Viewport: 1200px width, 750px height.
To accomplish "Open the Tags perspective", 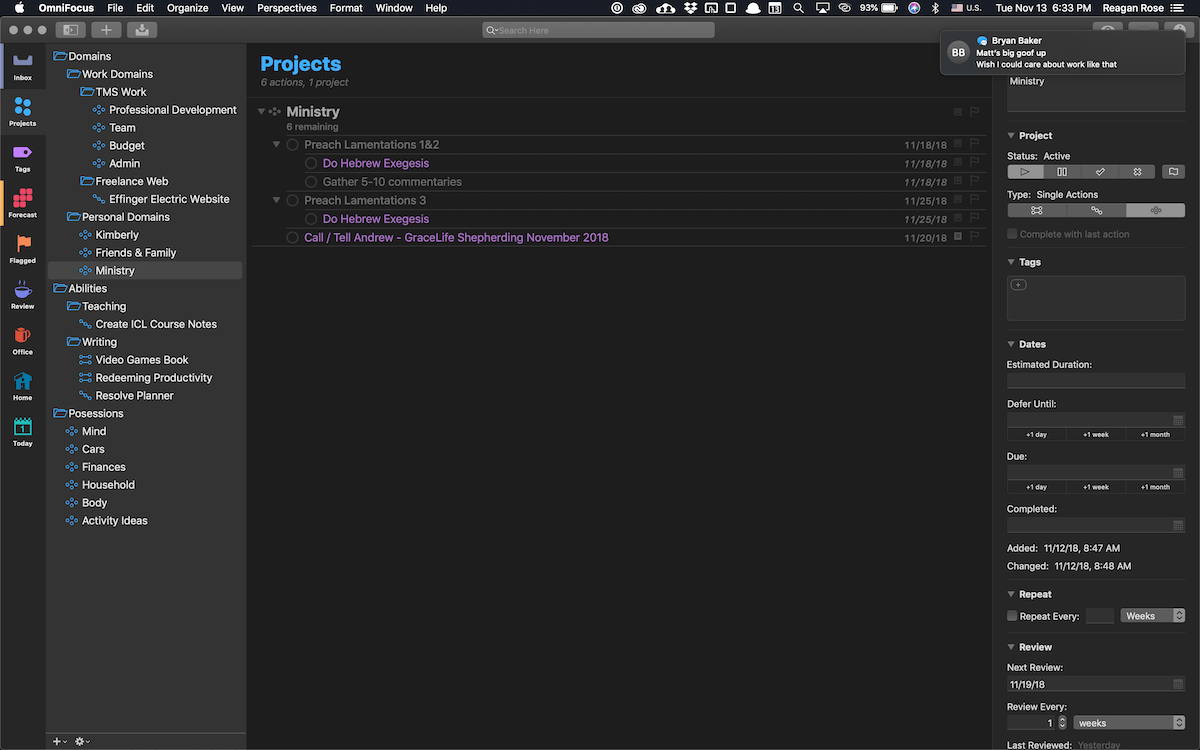I will [x=23, y=158].
